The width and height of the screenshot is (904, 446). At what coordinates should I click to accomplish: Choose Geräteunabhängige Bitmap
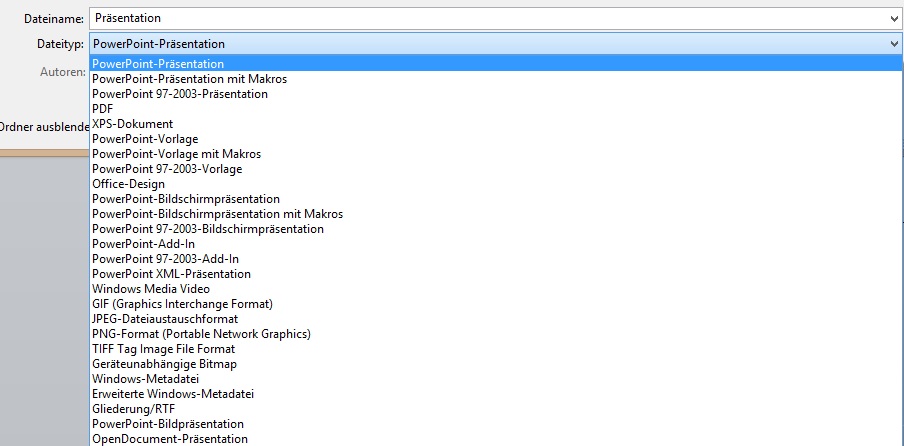[496, 363]
